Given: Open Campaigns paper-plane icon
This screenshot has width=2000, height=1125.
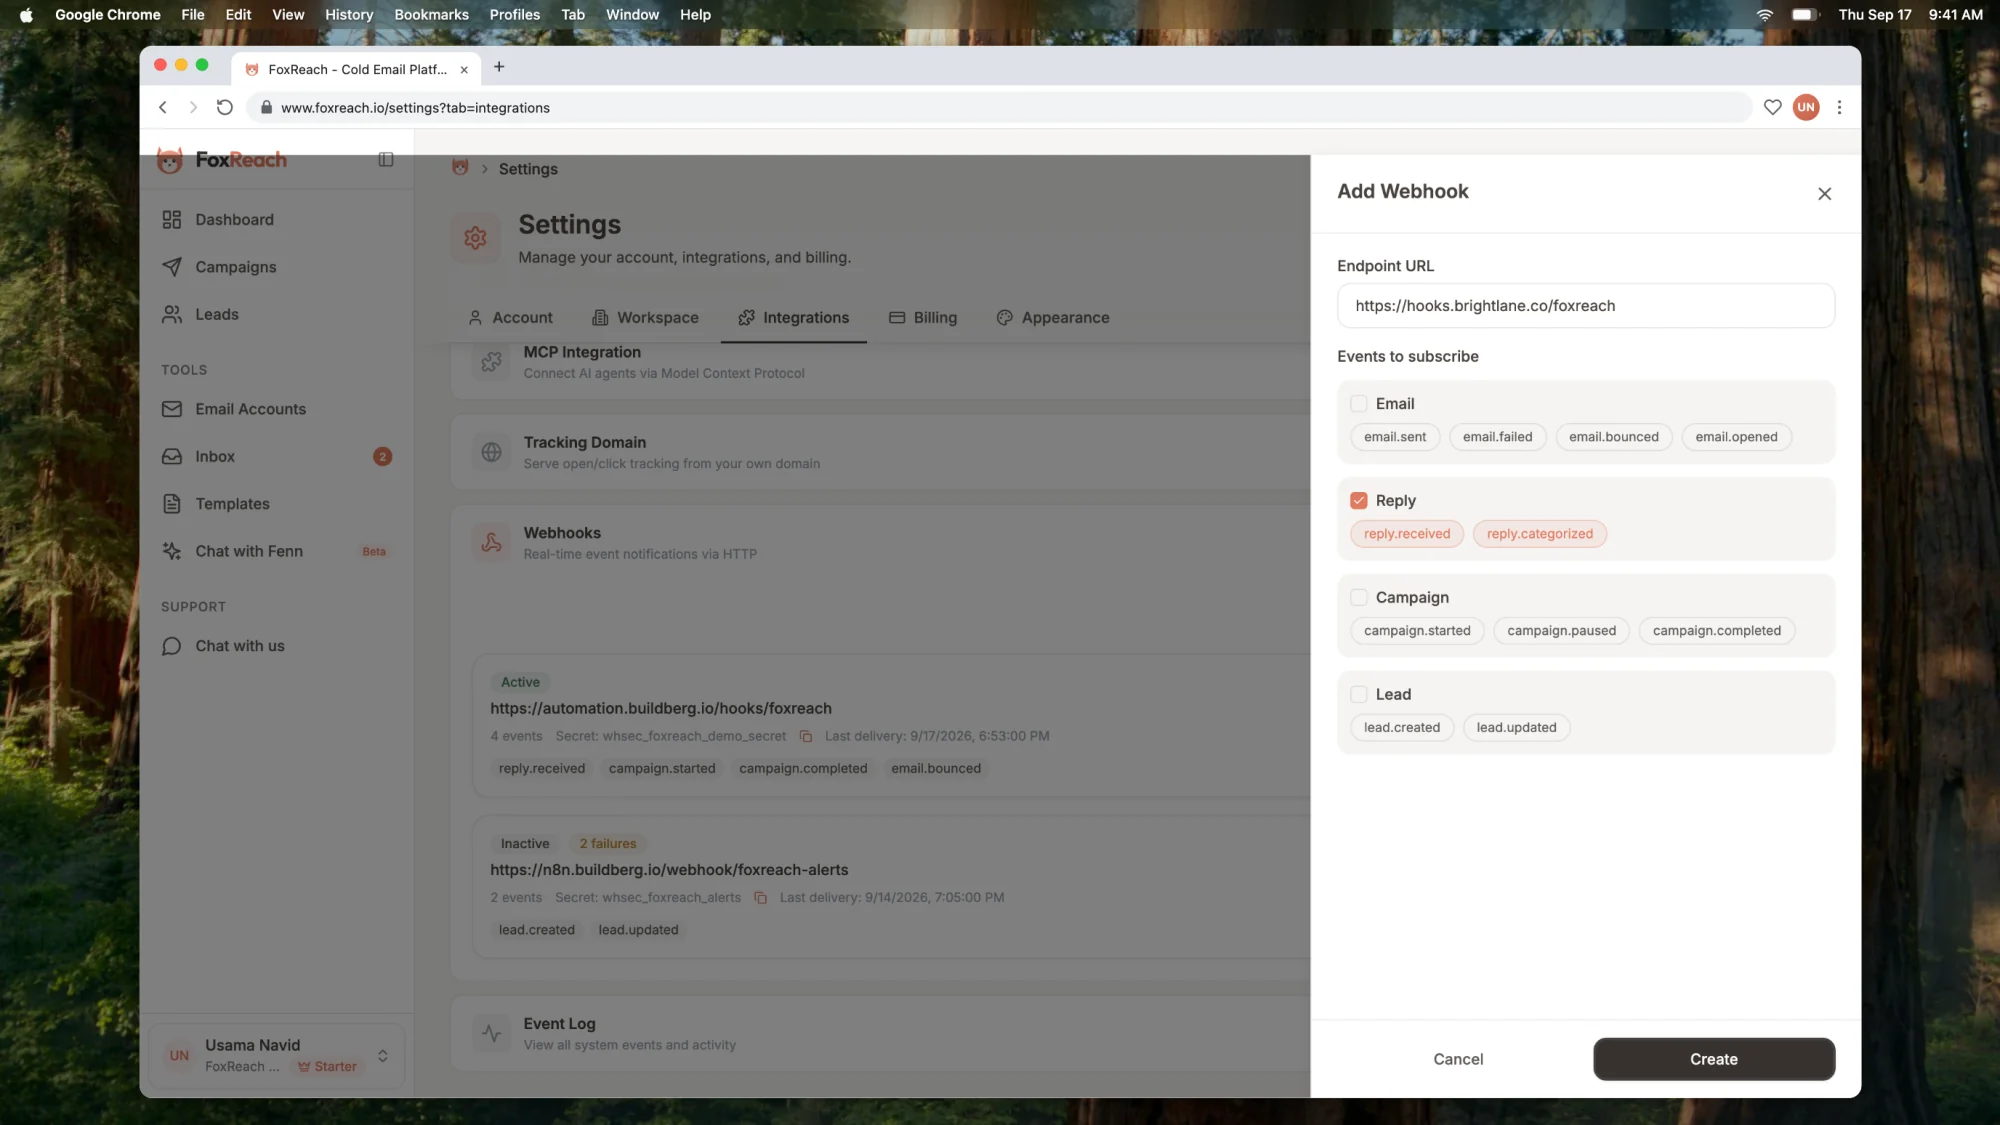Looking at the screenshot, I should (172, 267).
